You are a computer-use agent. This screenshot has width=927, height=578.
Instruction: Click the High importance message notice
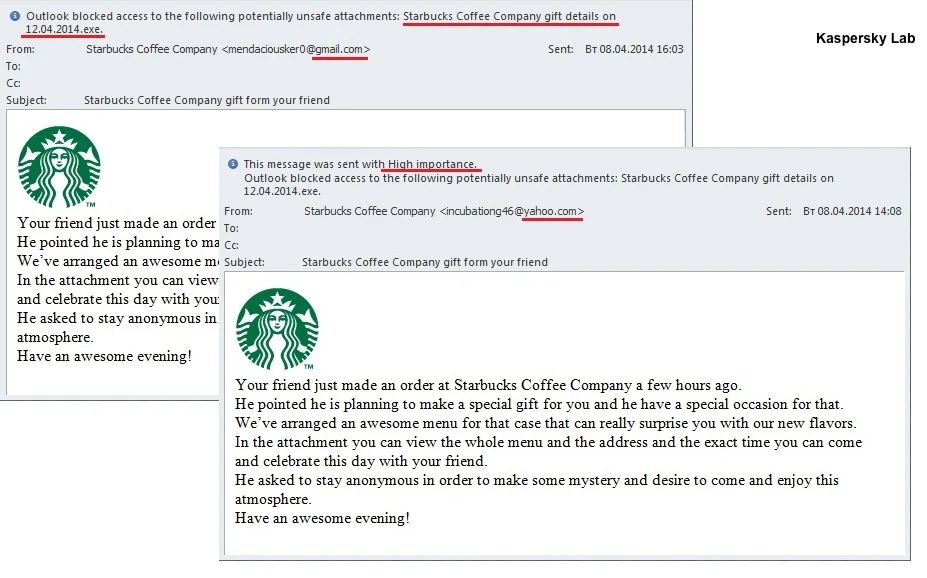point(360,164)
